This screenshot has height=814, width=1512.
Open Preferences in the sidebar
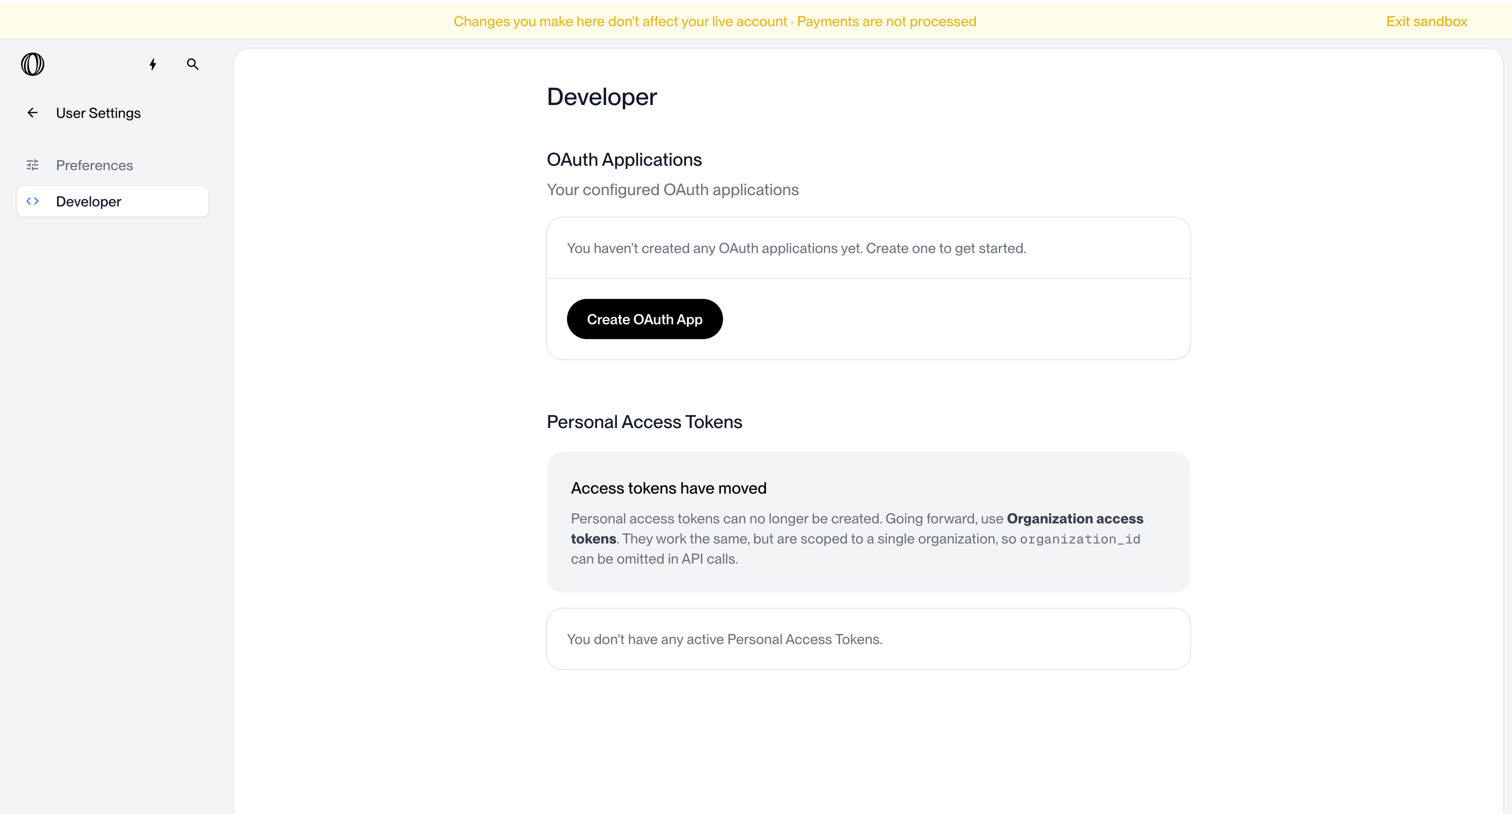(x=113, y=165)
